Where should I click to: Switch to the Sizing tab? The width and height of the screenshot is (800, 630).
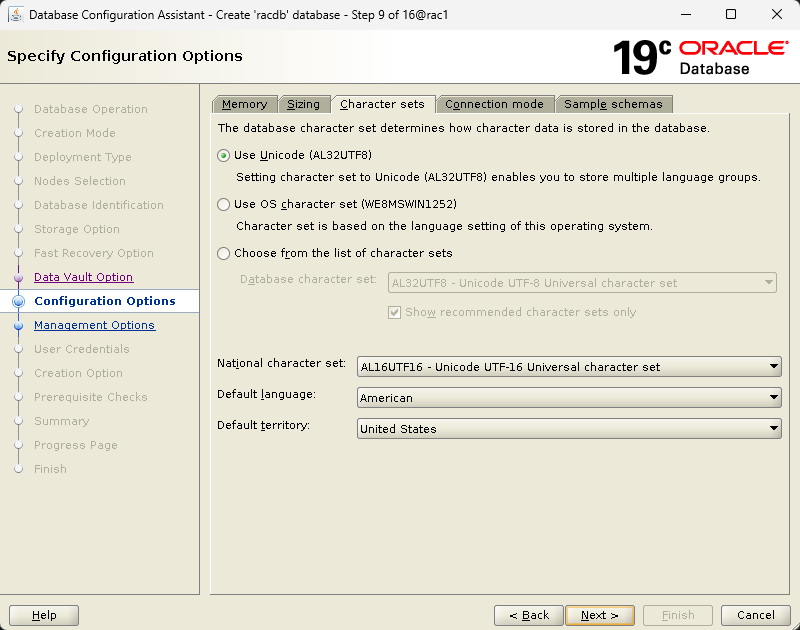coord(304,104)
